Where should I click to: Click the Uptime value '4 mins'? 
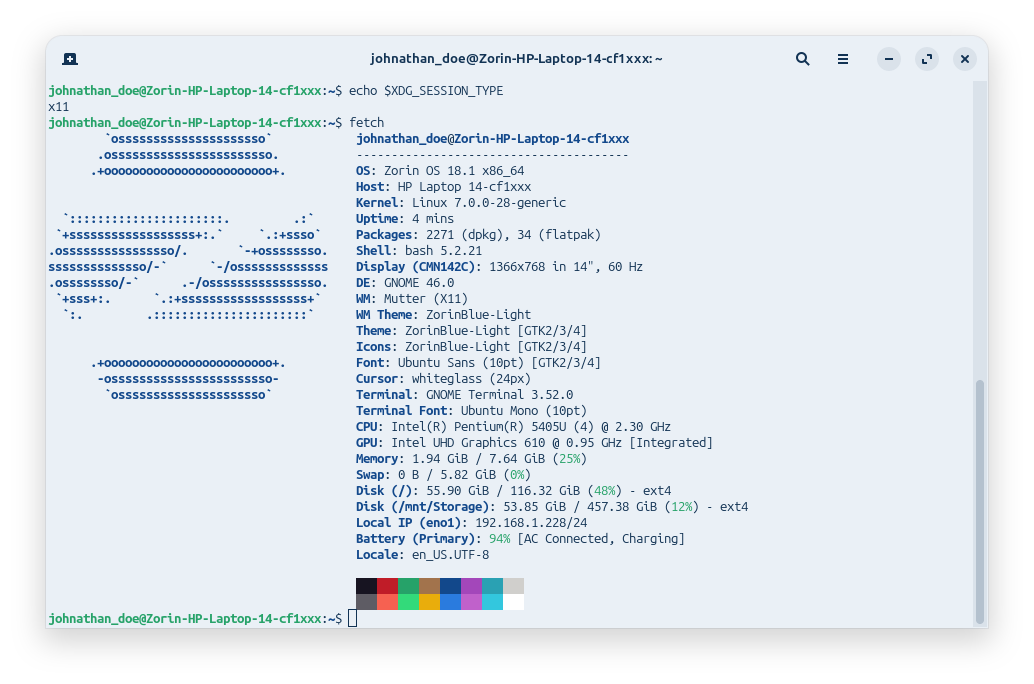433,219
